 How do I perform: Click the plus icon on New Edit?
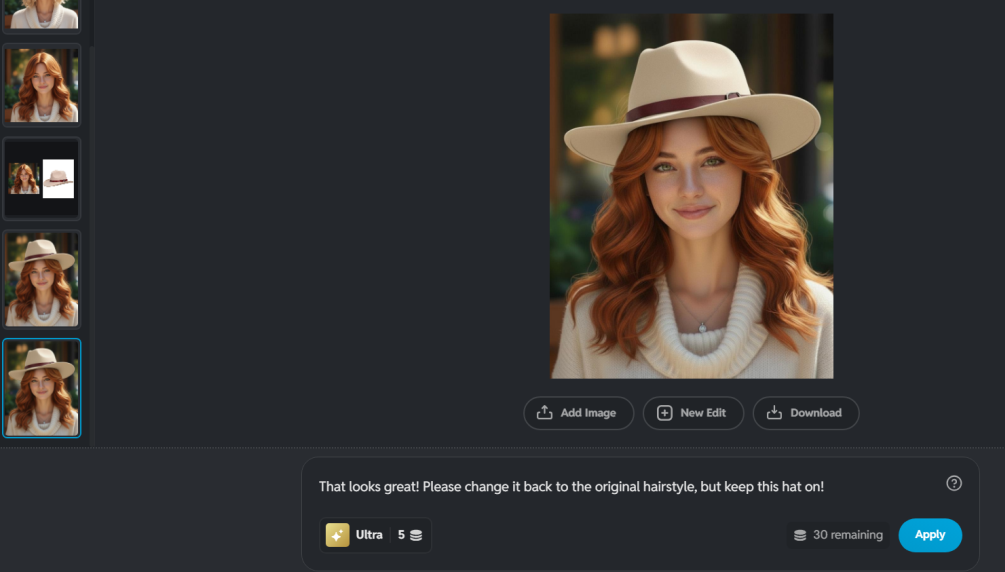coord(665,413)
